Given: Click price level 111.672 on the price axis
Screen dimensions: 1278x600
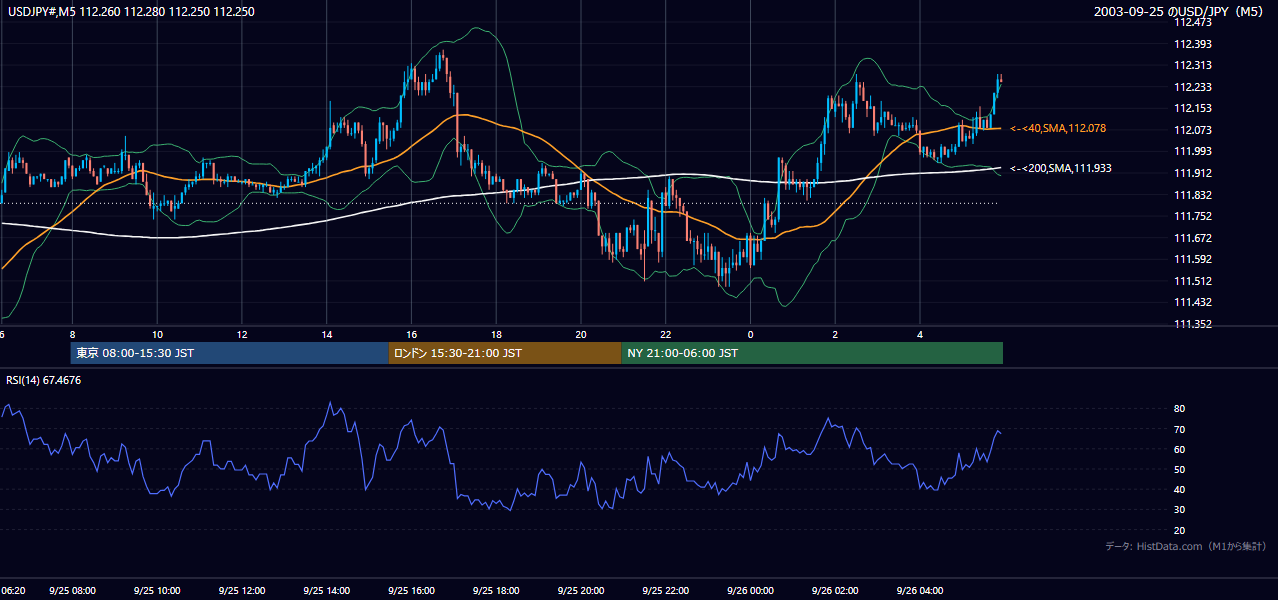Looking at the screenshot, I should click(x=1193, y=238).
